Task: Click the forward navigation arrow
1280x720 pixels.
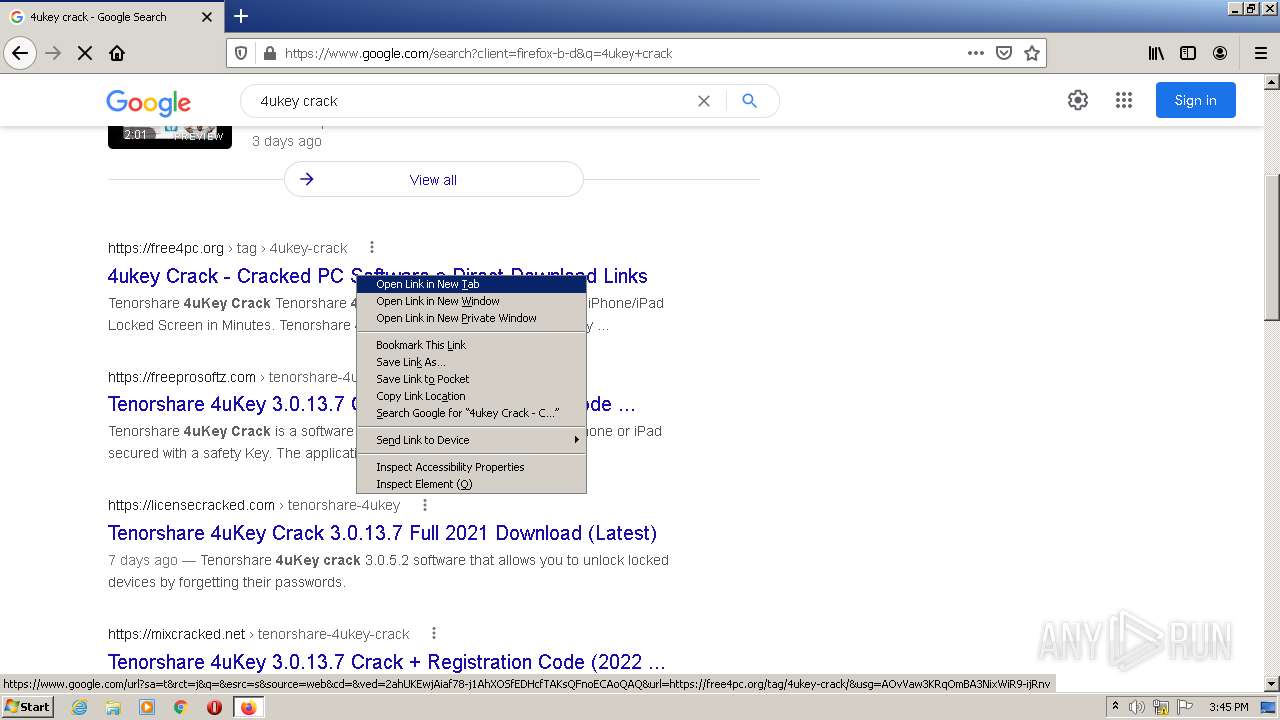Action: pyautogui.click(x=53, y=53)
